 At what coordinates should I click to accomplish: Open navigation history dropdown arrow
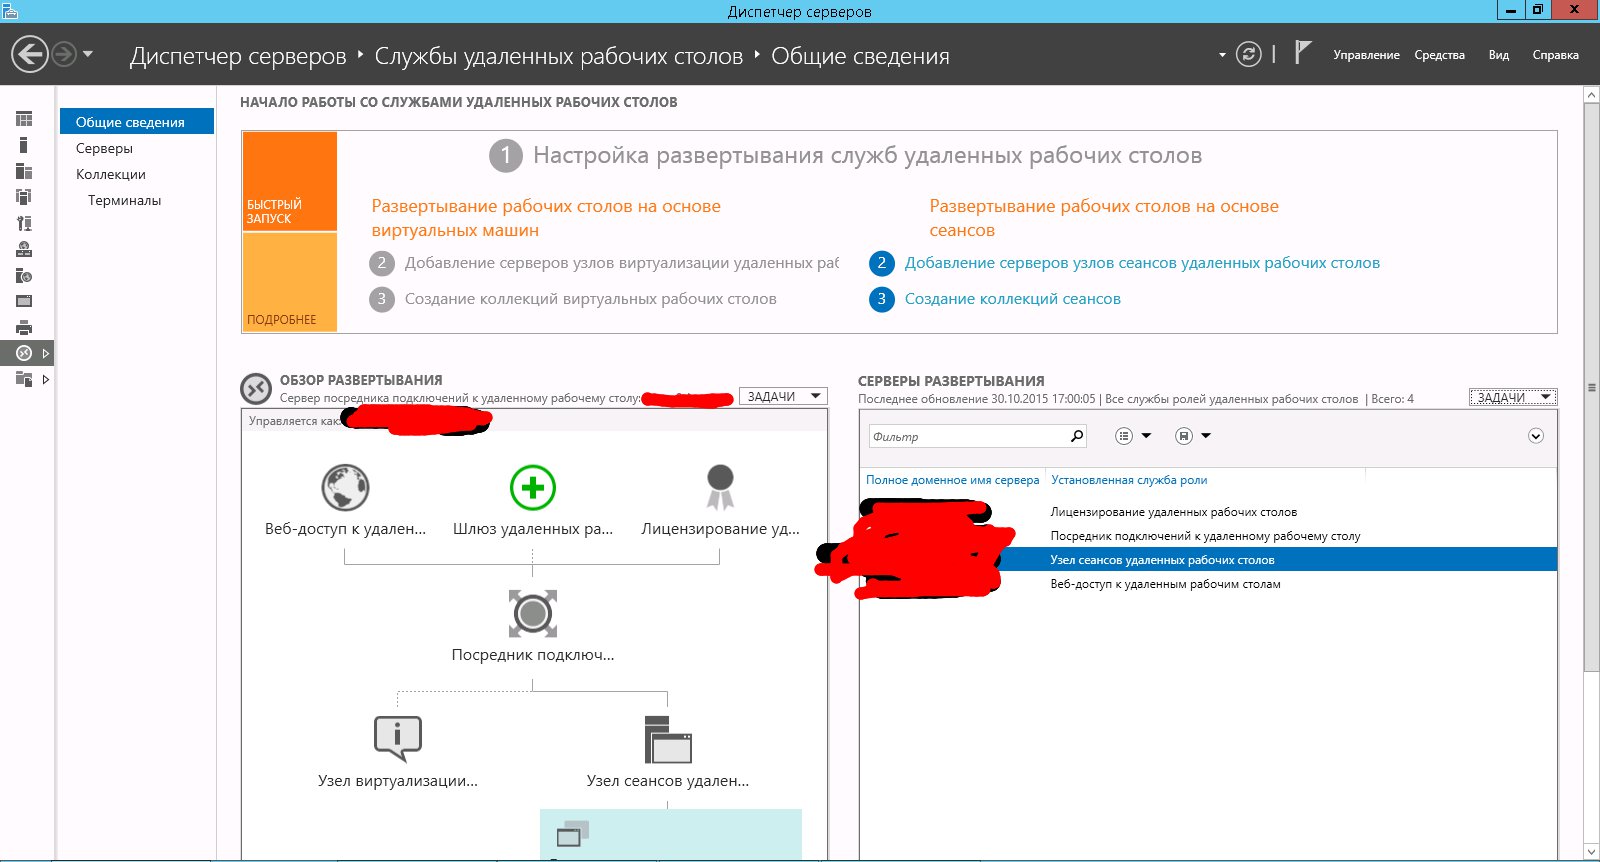click(88, 54)
